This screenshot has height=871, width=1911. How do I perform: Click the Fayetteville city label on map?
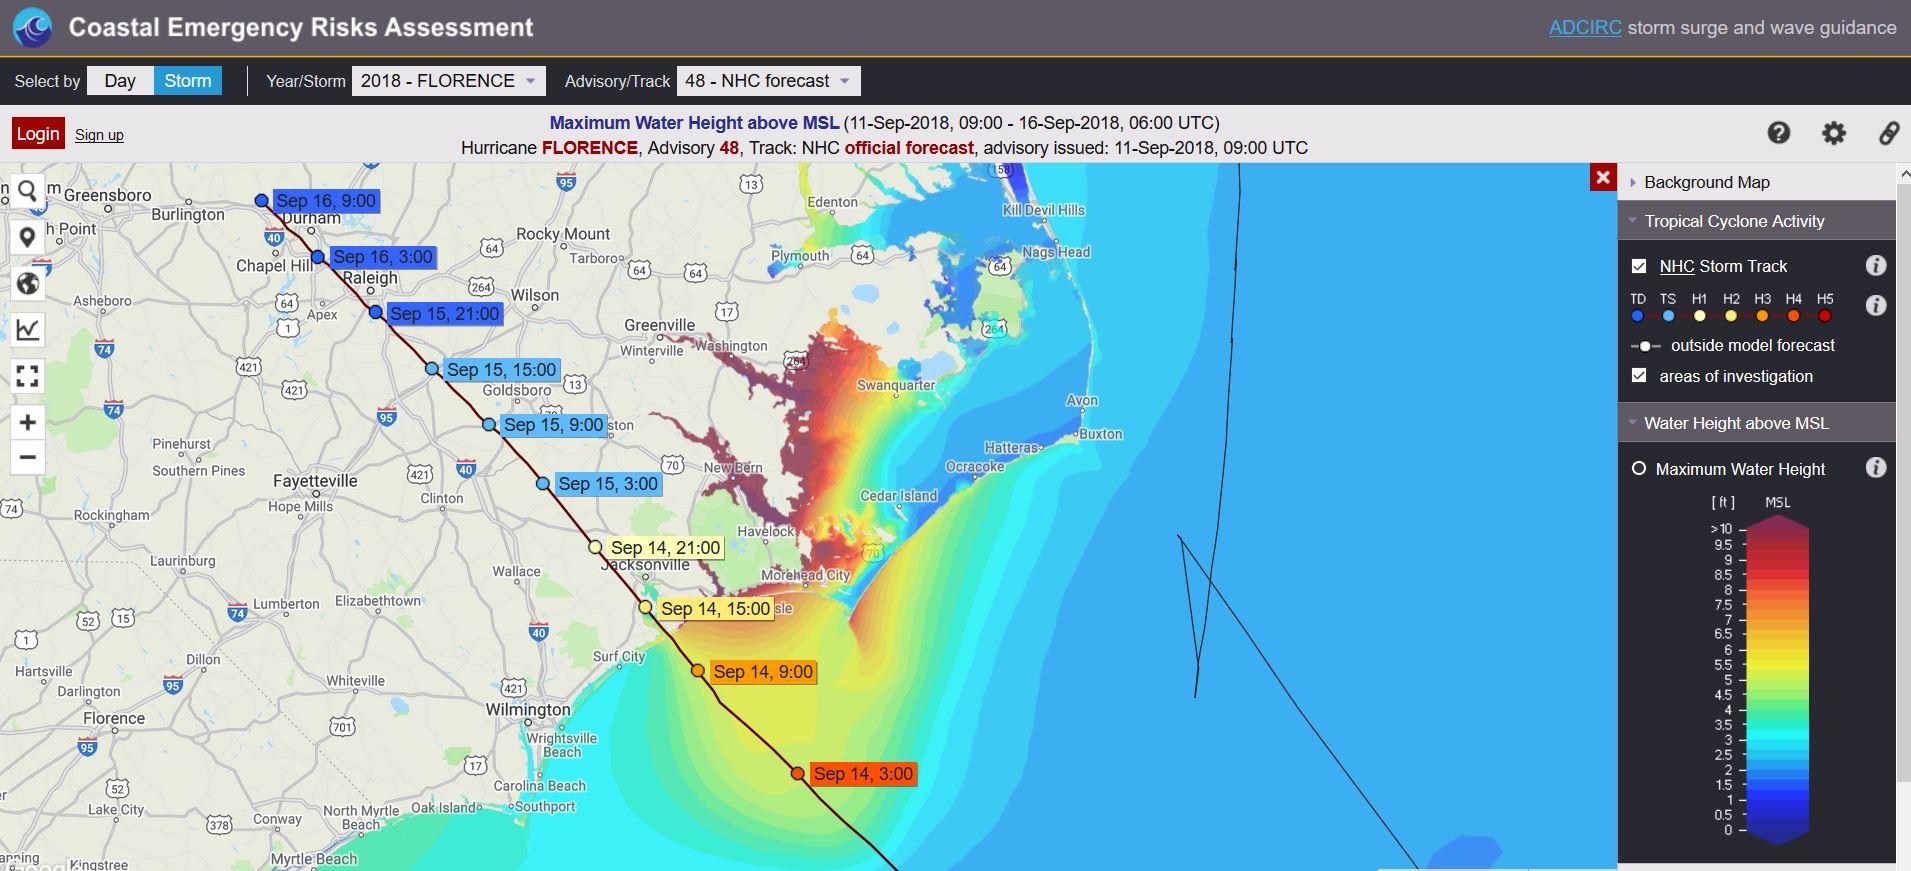click(315, 481)
